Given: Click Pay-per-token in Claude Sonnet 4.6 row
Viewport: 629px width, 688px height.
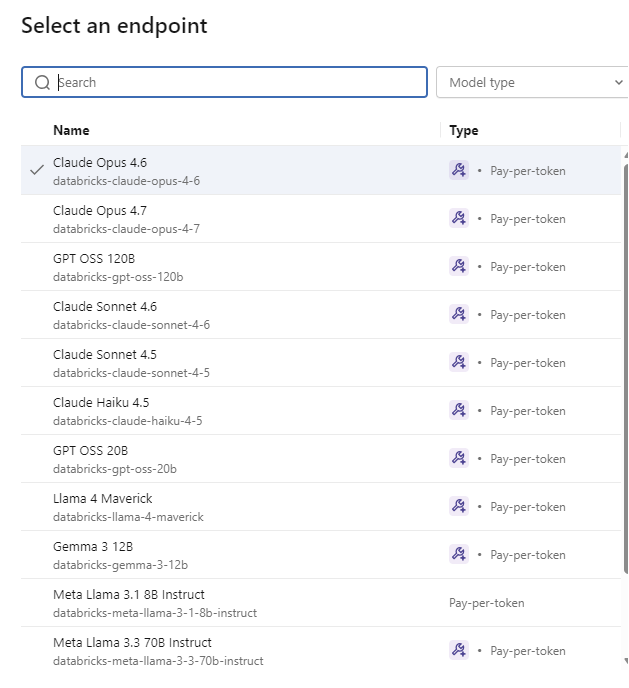Looking at the screenshot, I should pyautogui.click(x=528, y=315).
